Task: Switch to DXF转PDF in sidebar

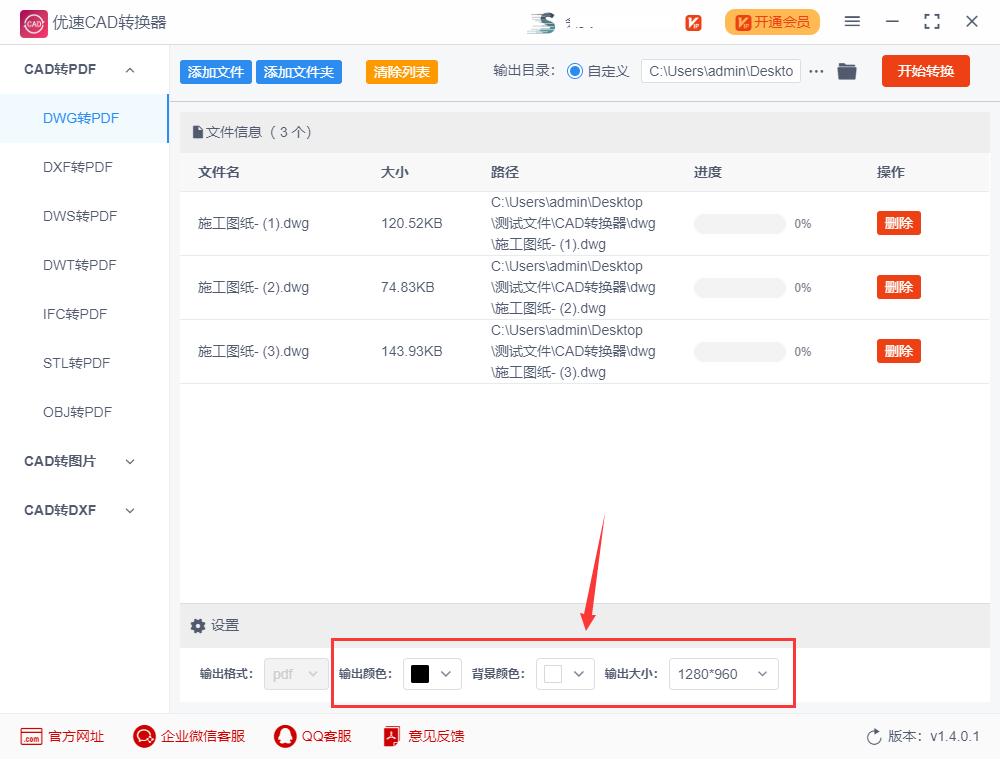Action: [78, 167]
